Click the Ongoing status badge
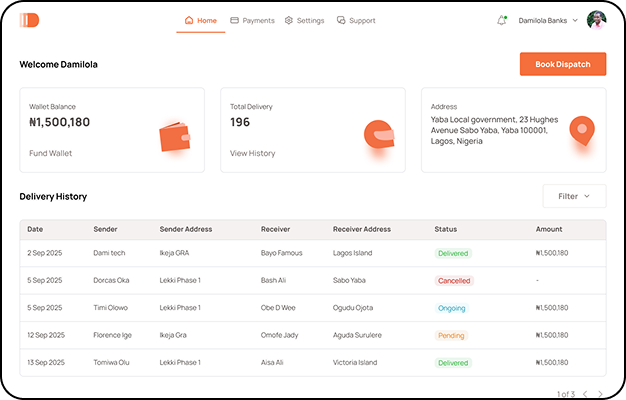This screenshot has height=400, width=626. pos(451,308)
